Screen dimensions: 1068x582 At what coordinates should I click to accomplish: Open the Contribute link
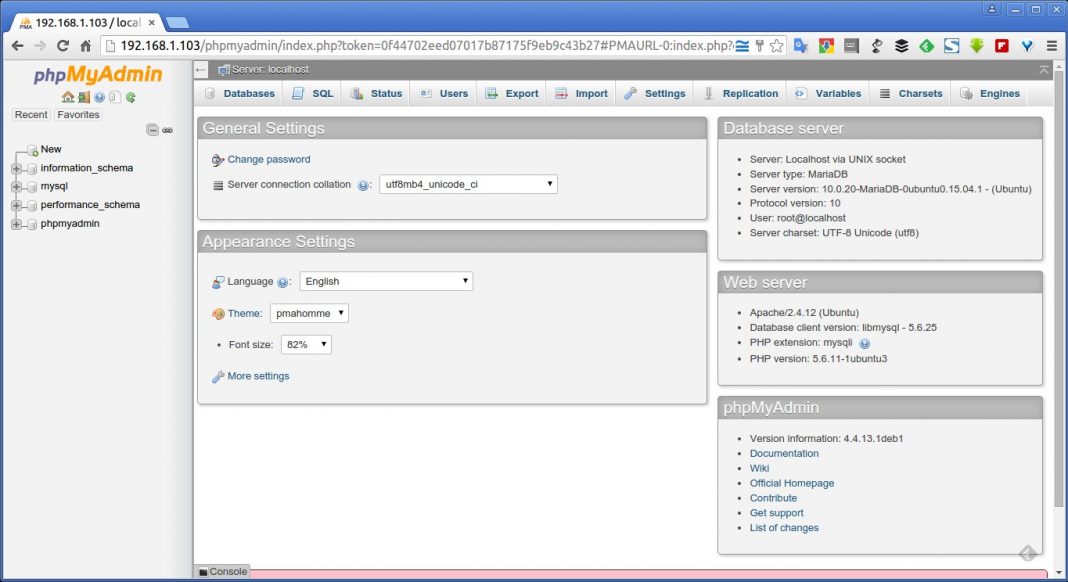[773, 498]
